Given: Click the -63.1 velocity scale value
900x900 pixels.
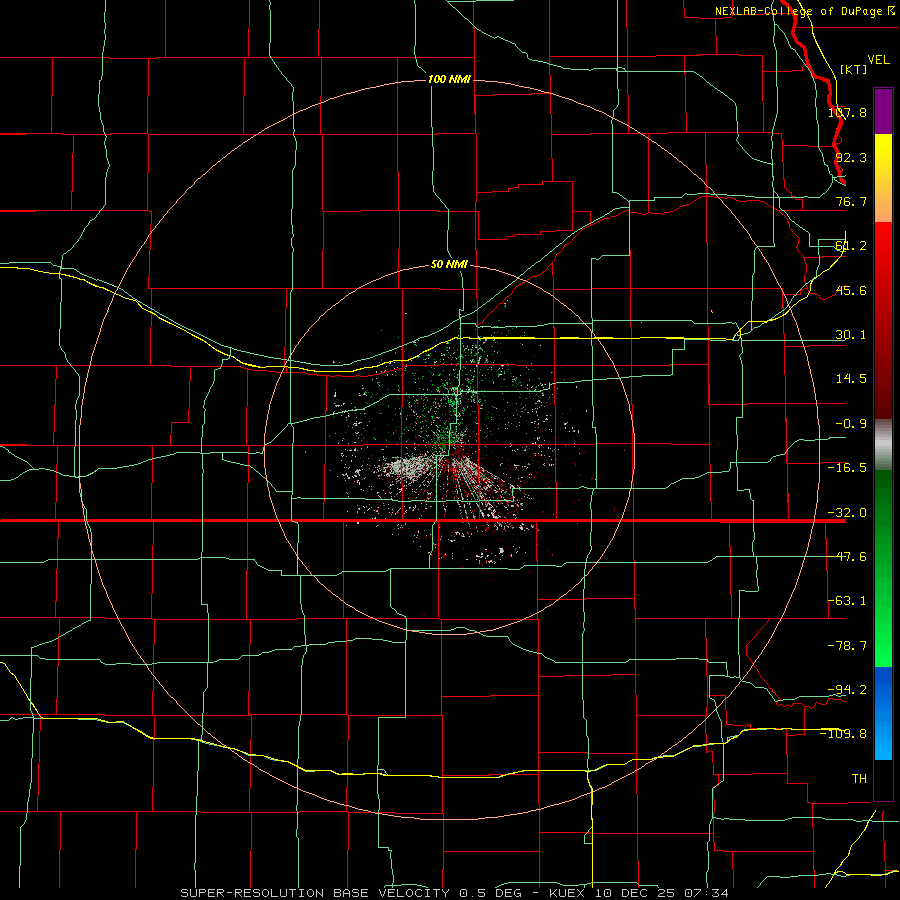Looking at the screenshot, I should coord(847,601).
